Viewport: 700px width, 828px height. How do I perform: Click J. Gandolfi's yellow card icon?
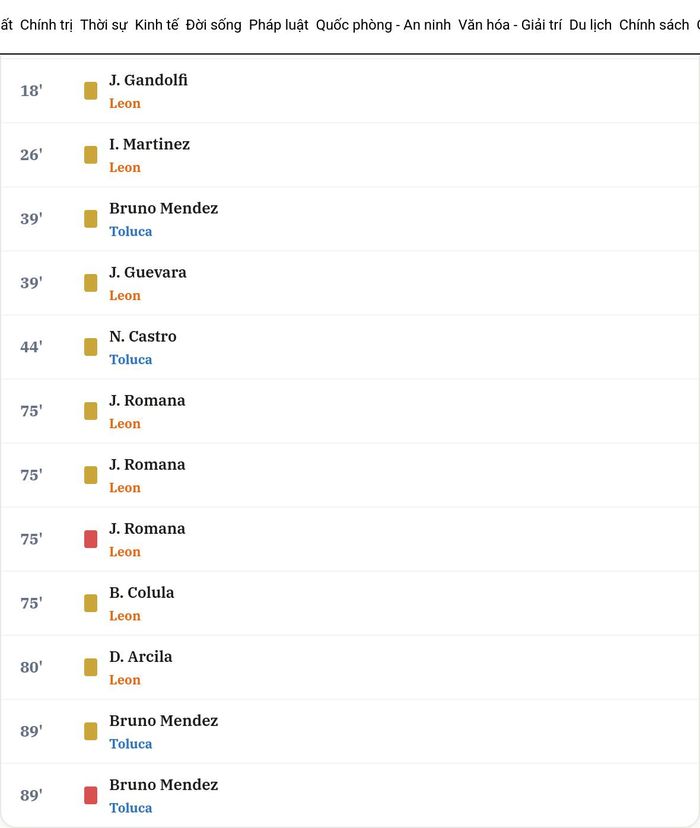[91, 91]
